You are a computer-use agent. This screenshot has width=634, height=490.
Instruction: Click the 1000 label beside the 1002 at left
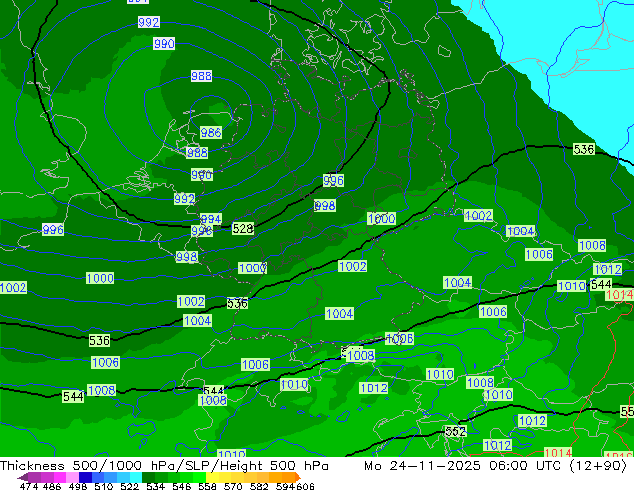100,278
